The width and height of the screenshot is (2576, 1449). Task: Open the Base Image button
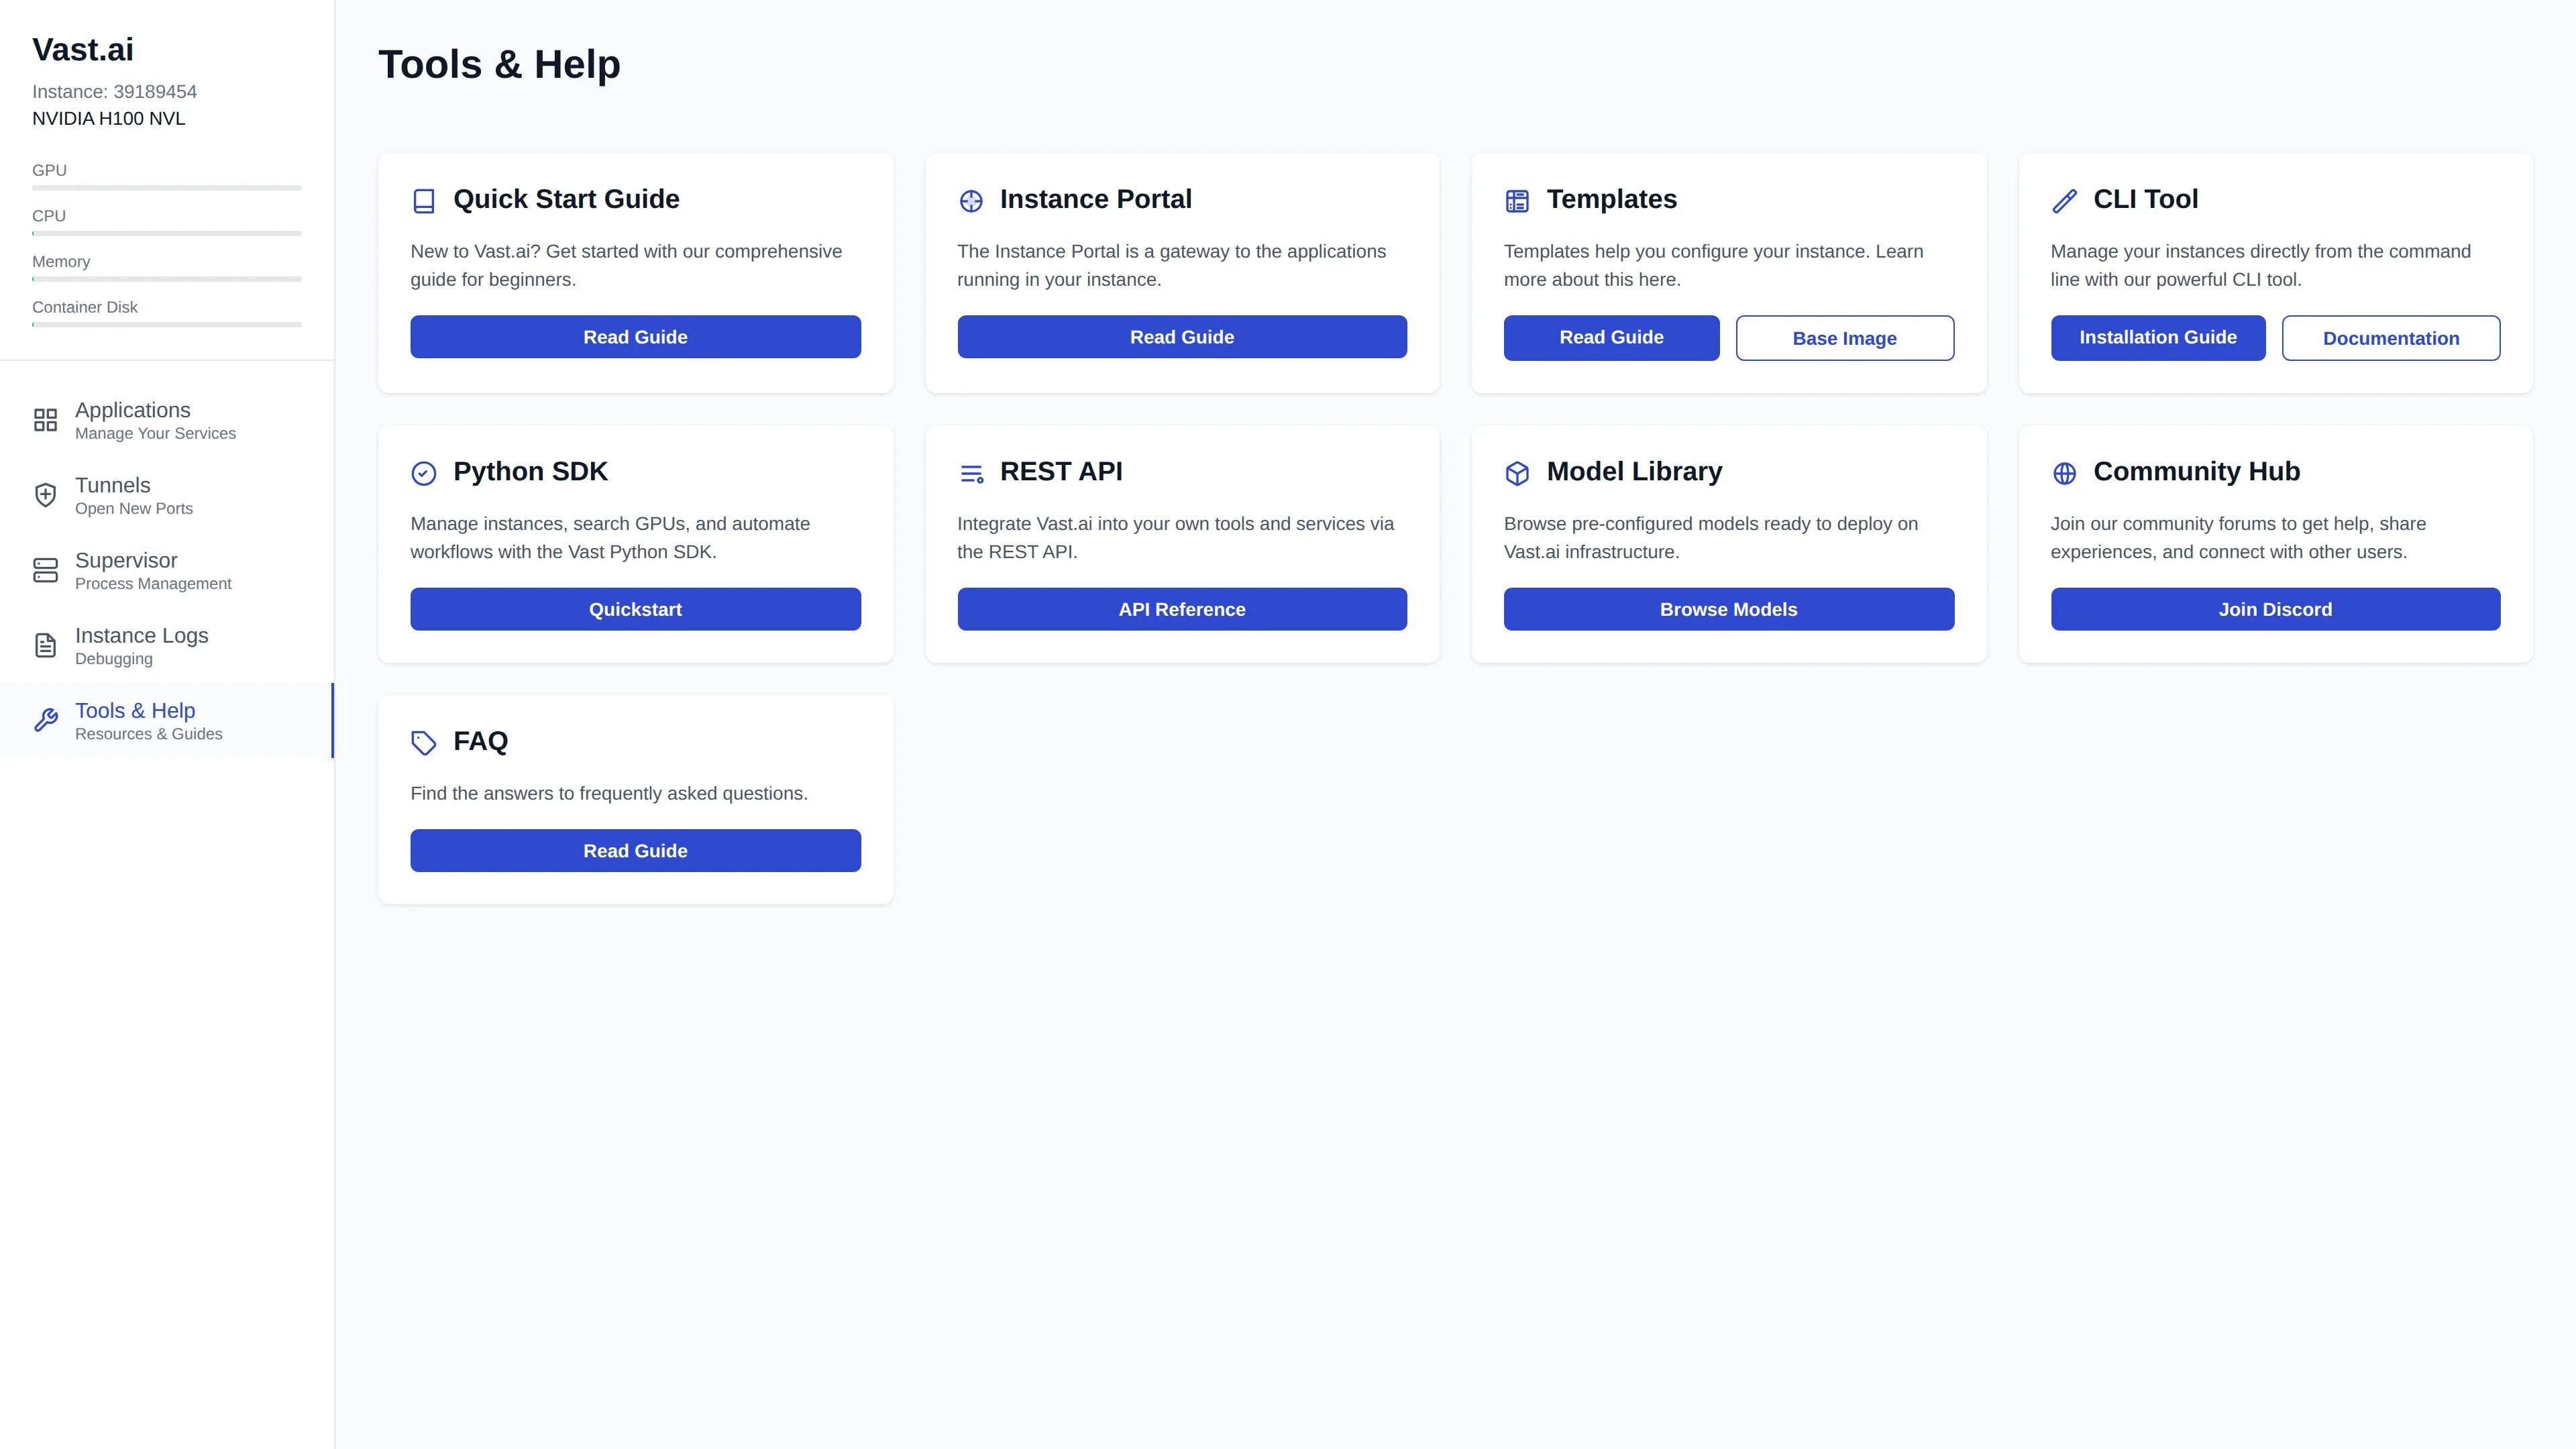[1844, 338]
